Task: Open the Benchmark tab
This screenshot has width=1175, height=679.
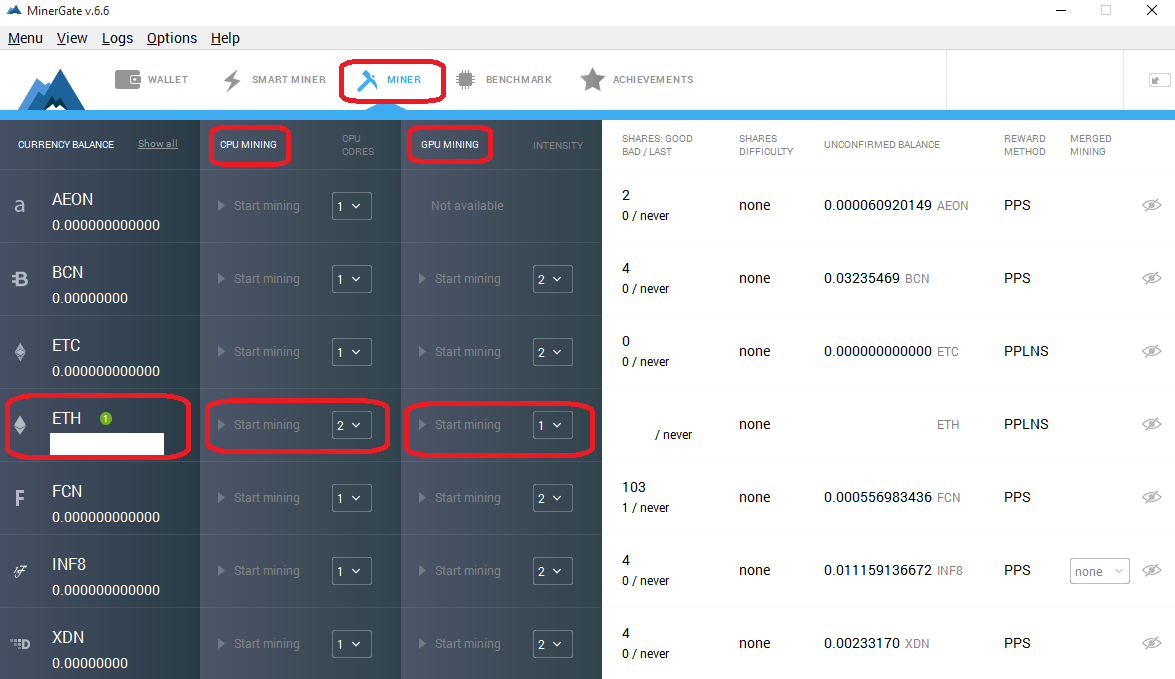Action: (504, 79)
